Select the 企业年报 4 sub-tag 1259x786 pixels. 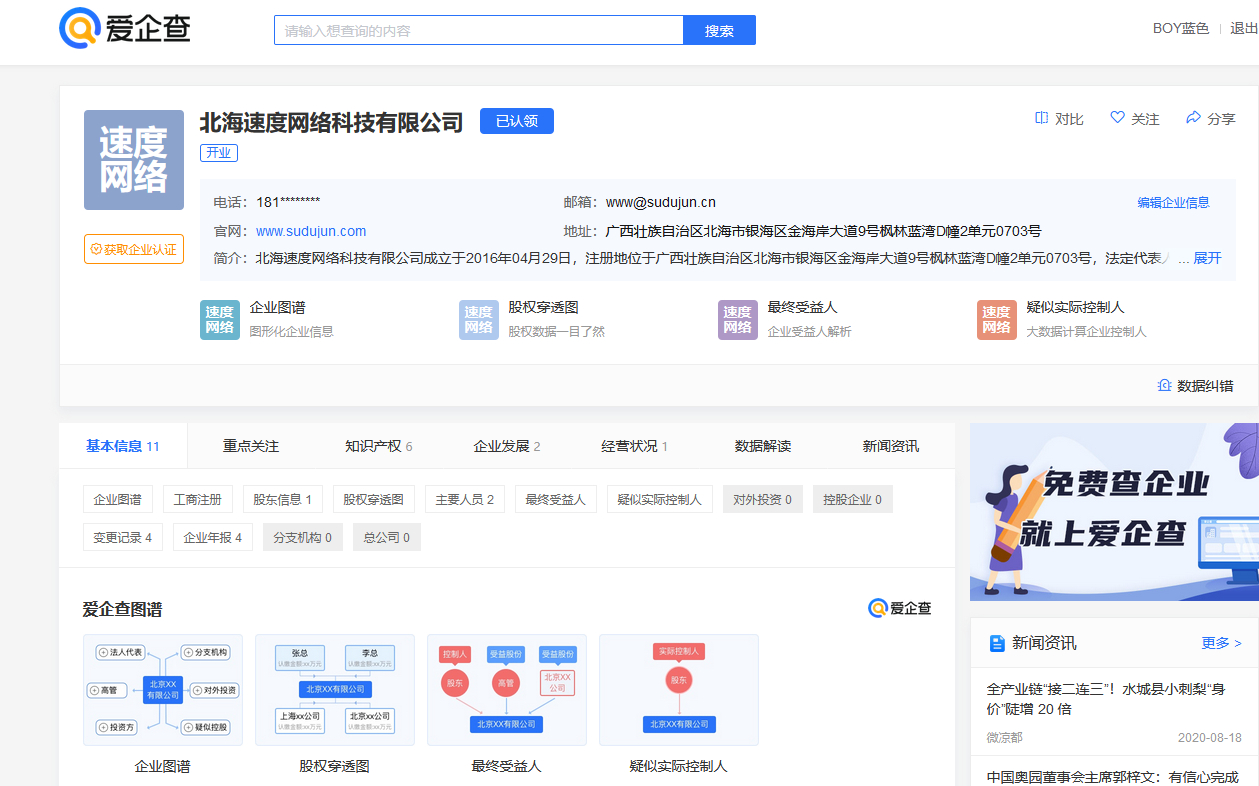pos(213,537)
